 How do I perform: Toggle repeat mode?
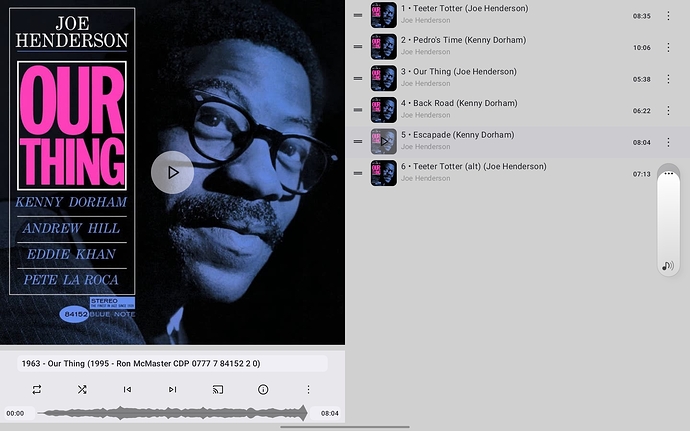tap(37, 389)
